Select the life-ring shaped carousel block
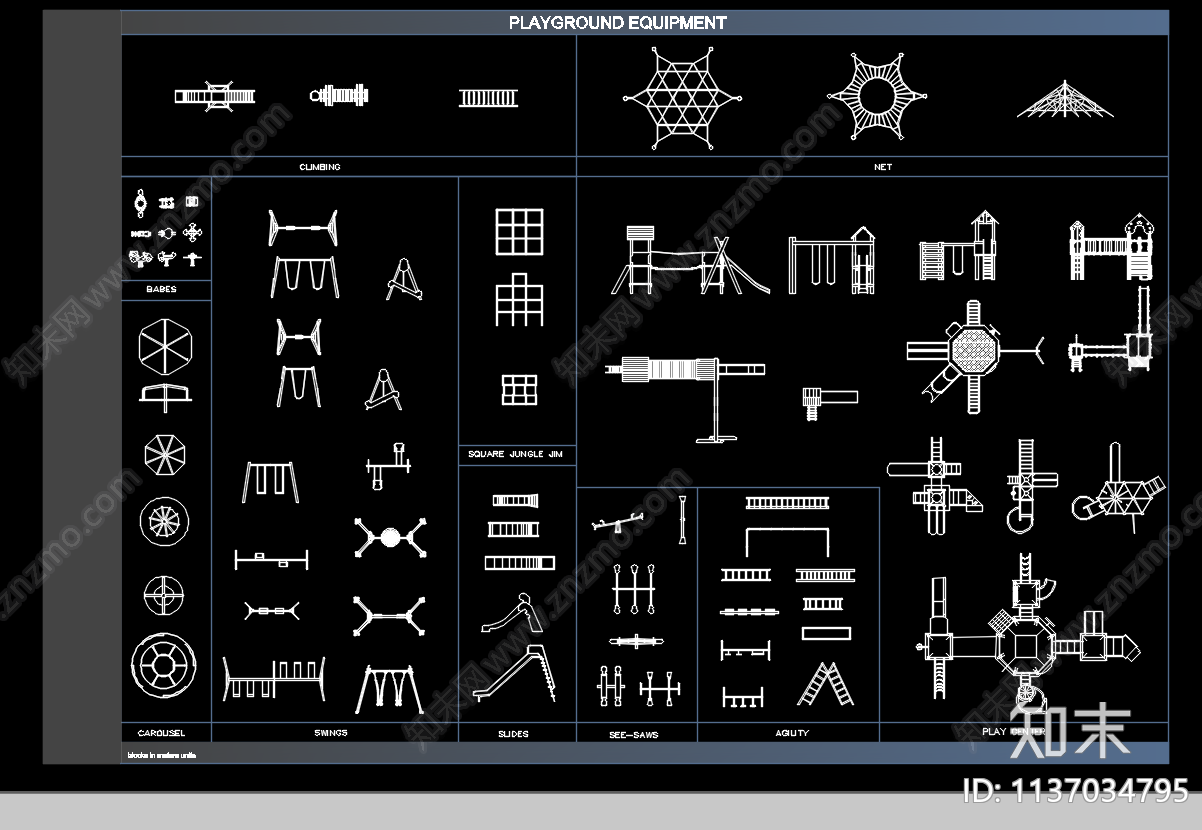This screenshot has height=830, width=1202. [164, 664]
